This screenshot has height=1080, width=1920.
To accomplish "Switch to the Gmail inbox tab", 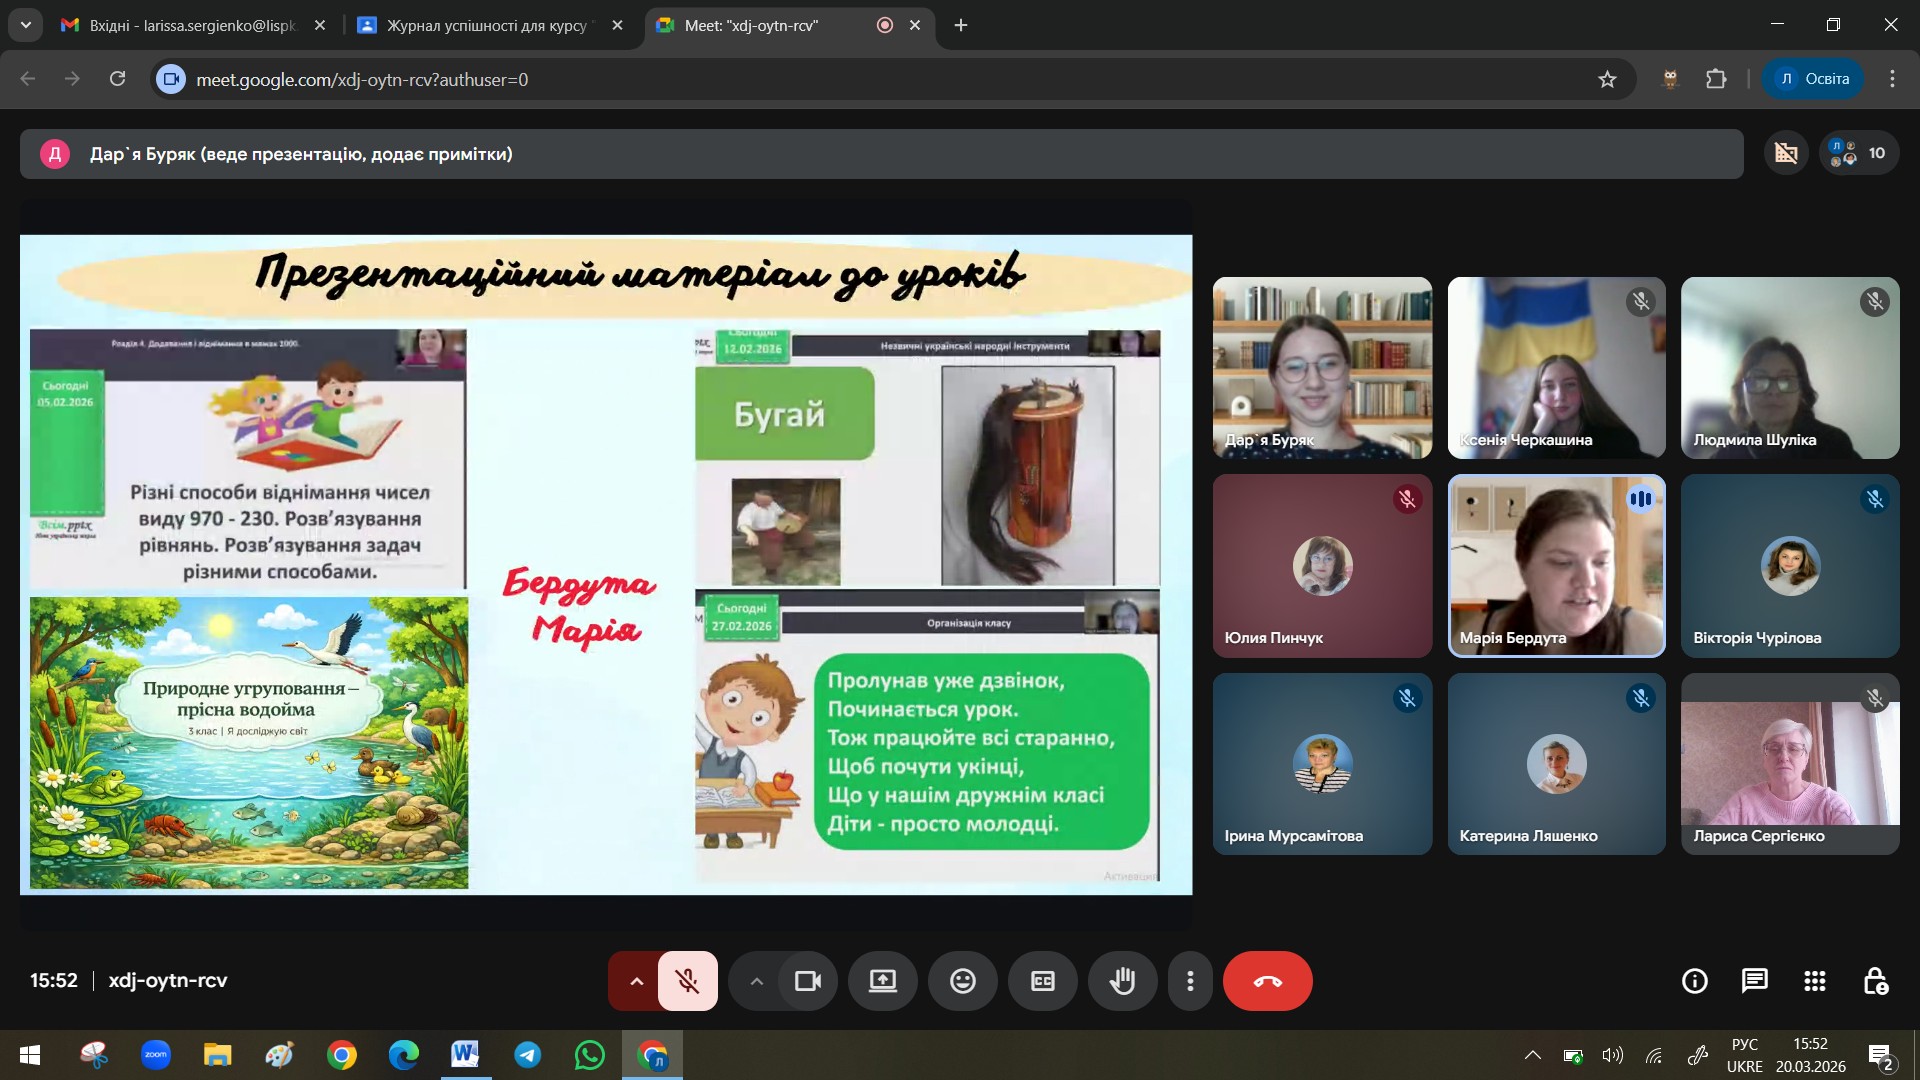I will pyautogui.click(x=190, y=26).
